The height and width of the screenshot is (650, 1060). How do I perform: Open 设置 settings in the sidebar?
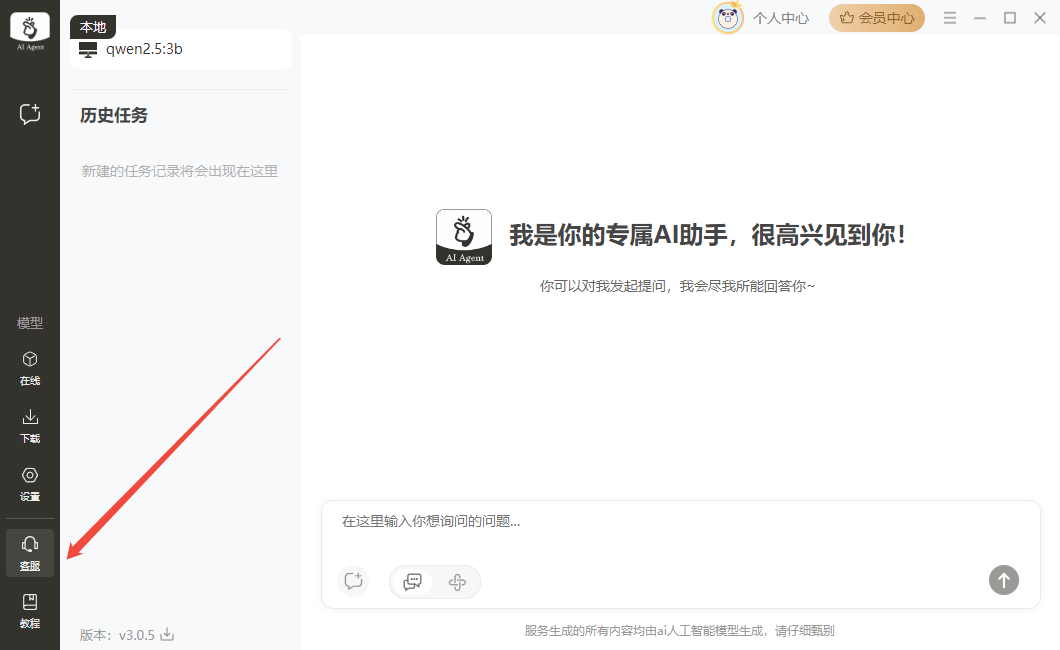[x=30, y=483]
